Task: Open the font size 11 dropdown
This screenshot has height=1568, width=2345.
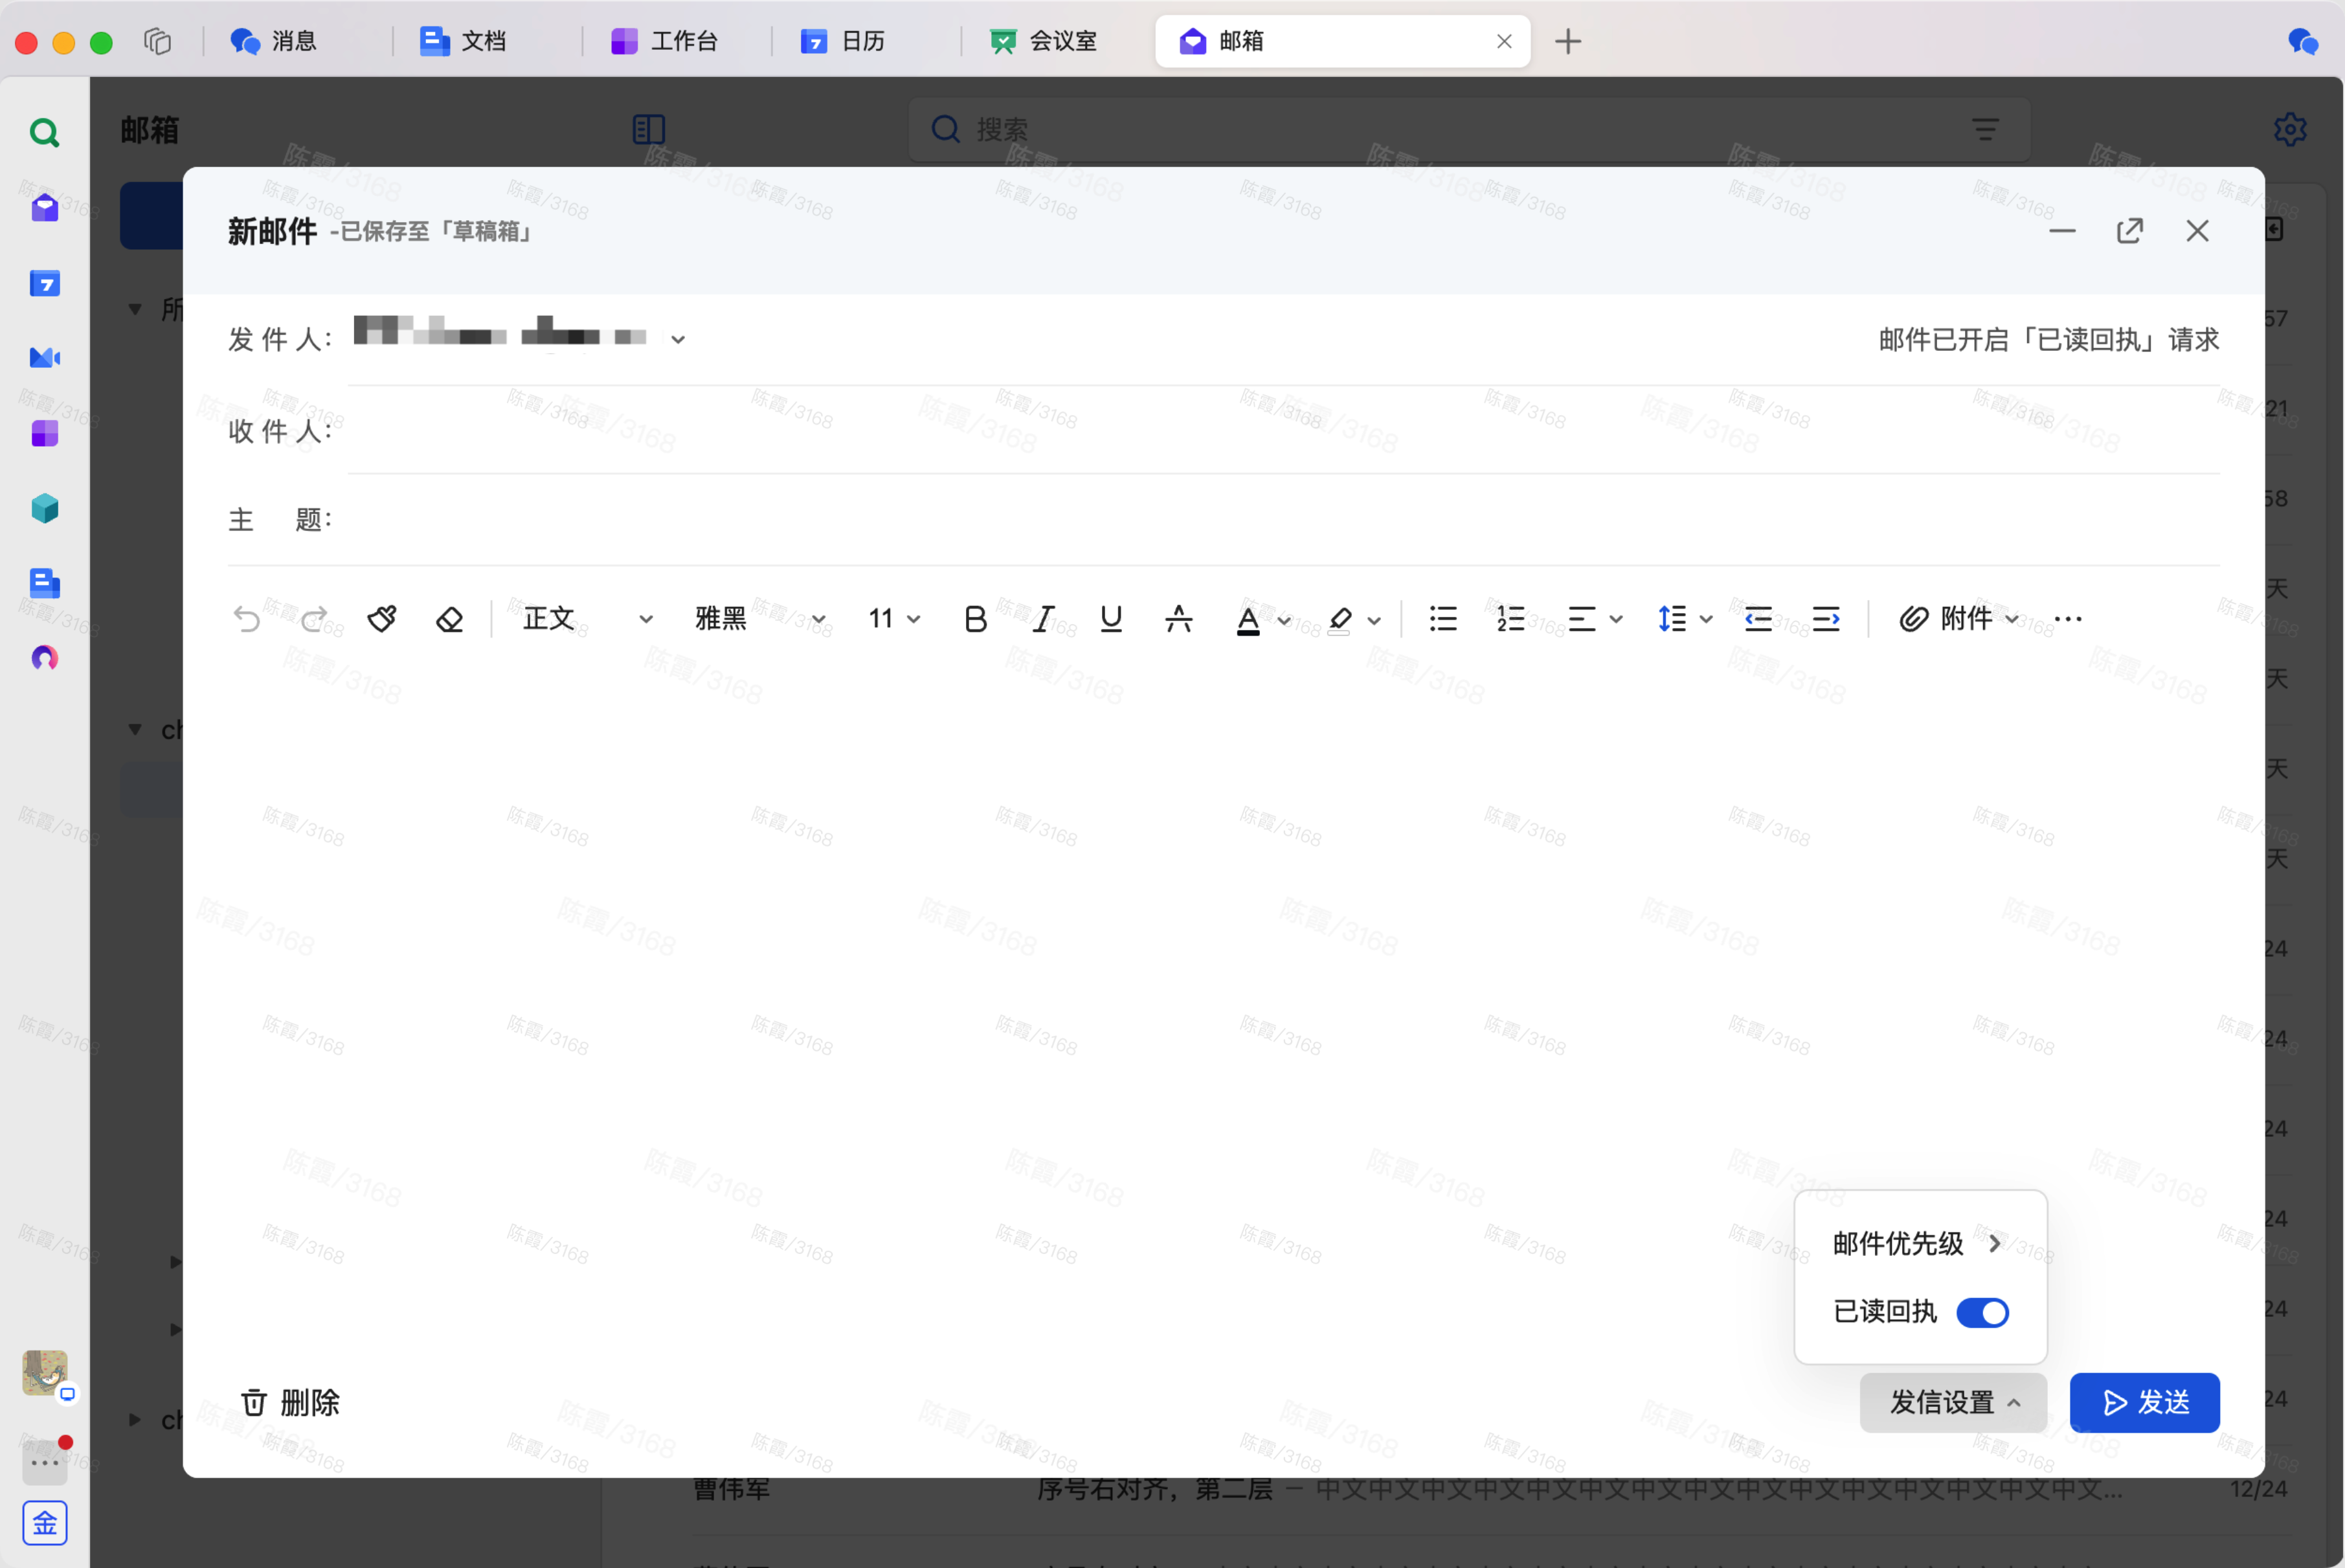Action: (894, 619)
